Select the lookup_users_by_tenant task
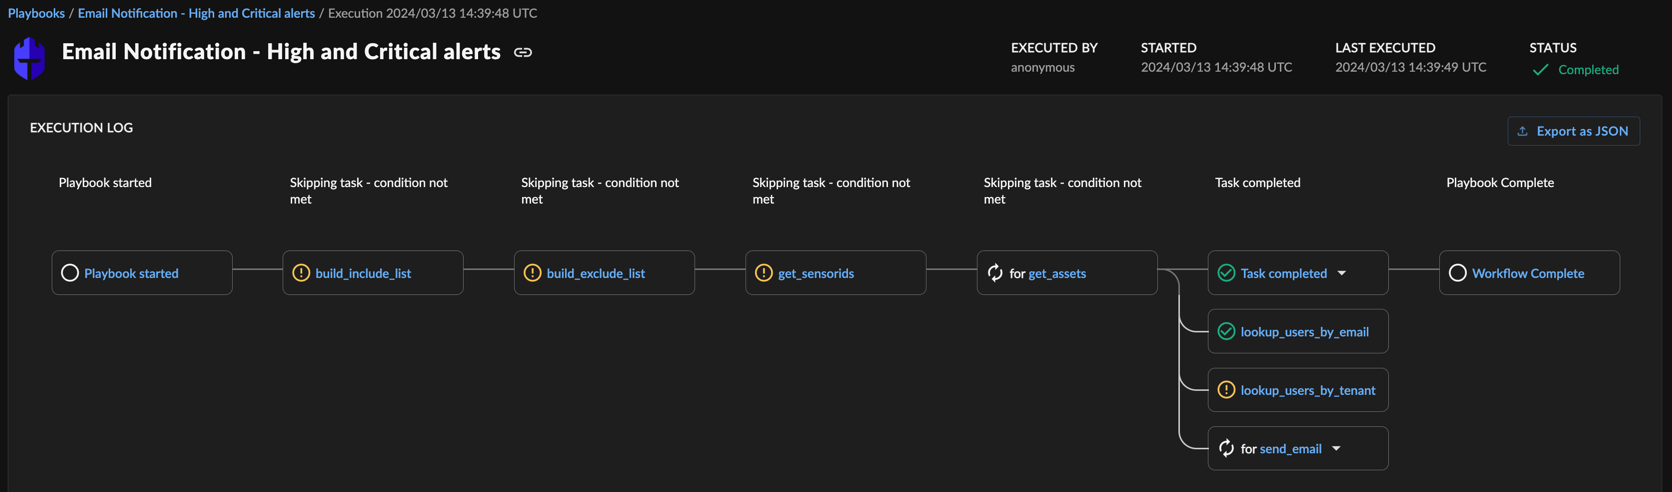Screen dimensions: 1672x492 (x=1308, y=390)
